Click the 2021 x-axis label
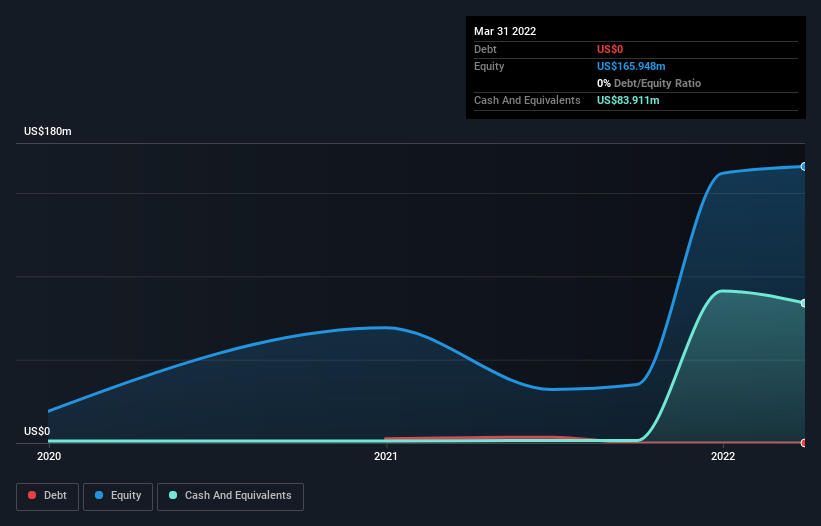This screenshot has height=526, width=821. coord(386,456)
